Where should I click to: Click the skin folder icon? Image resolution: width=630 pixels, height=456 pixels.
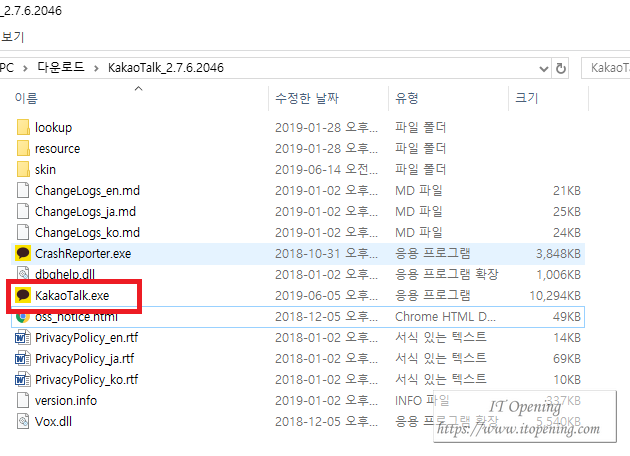(x=23, y=169)
